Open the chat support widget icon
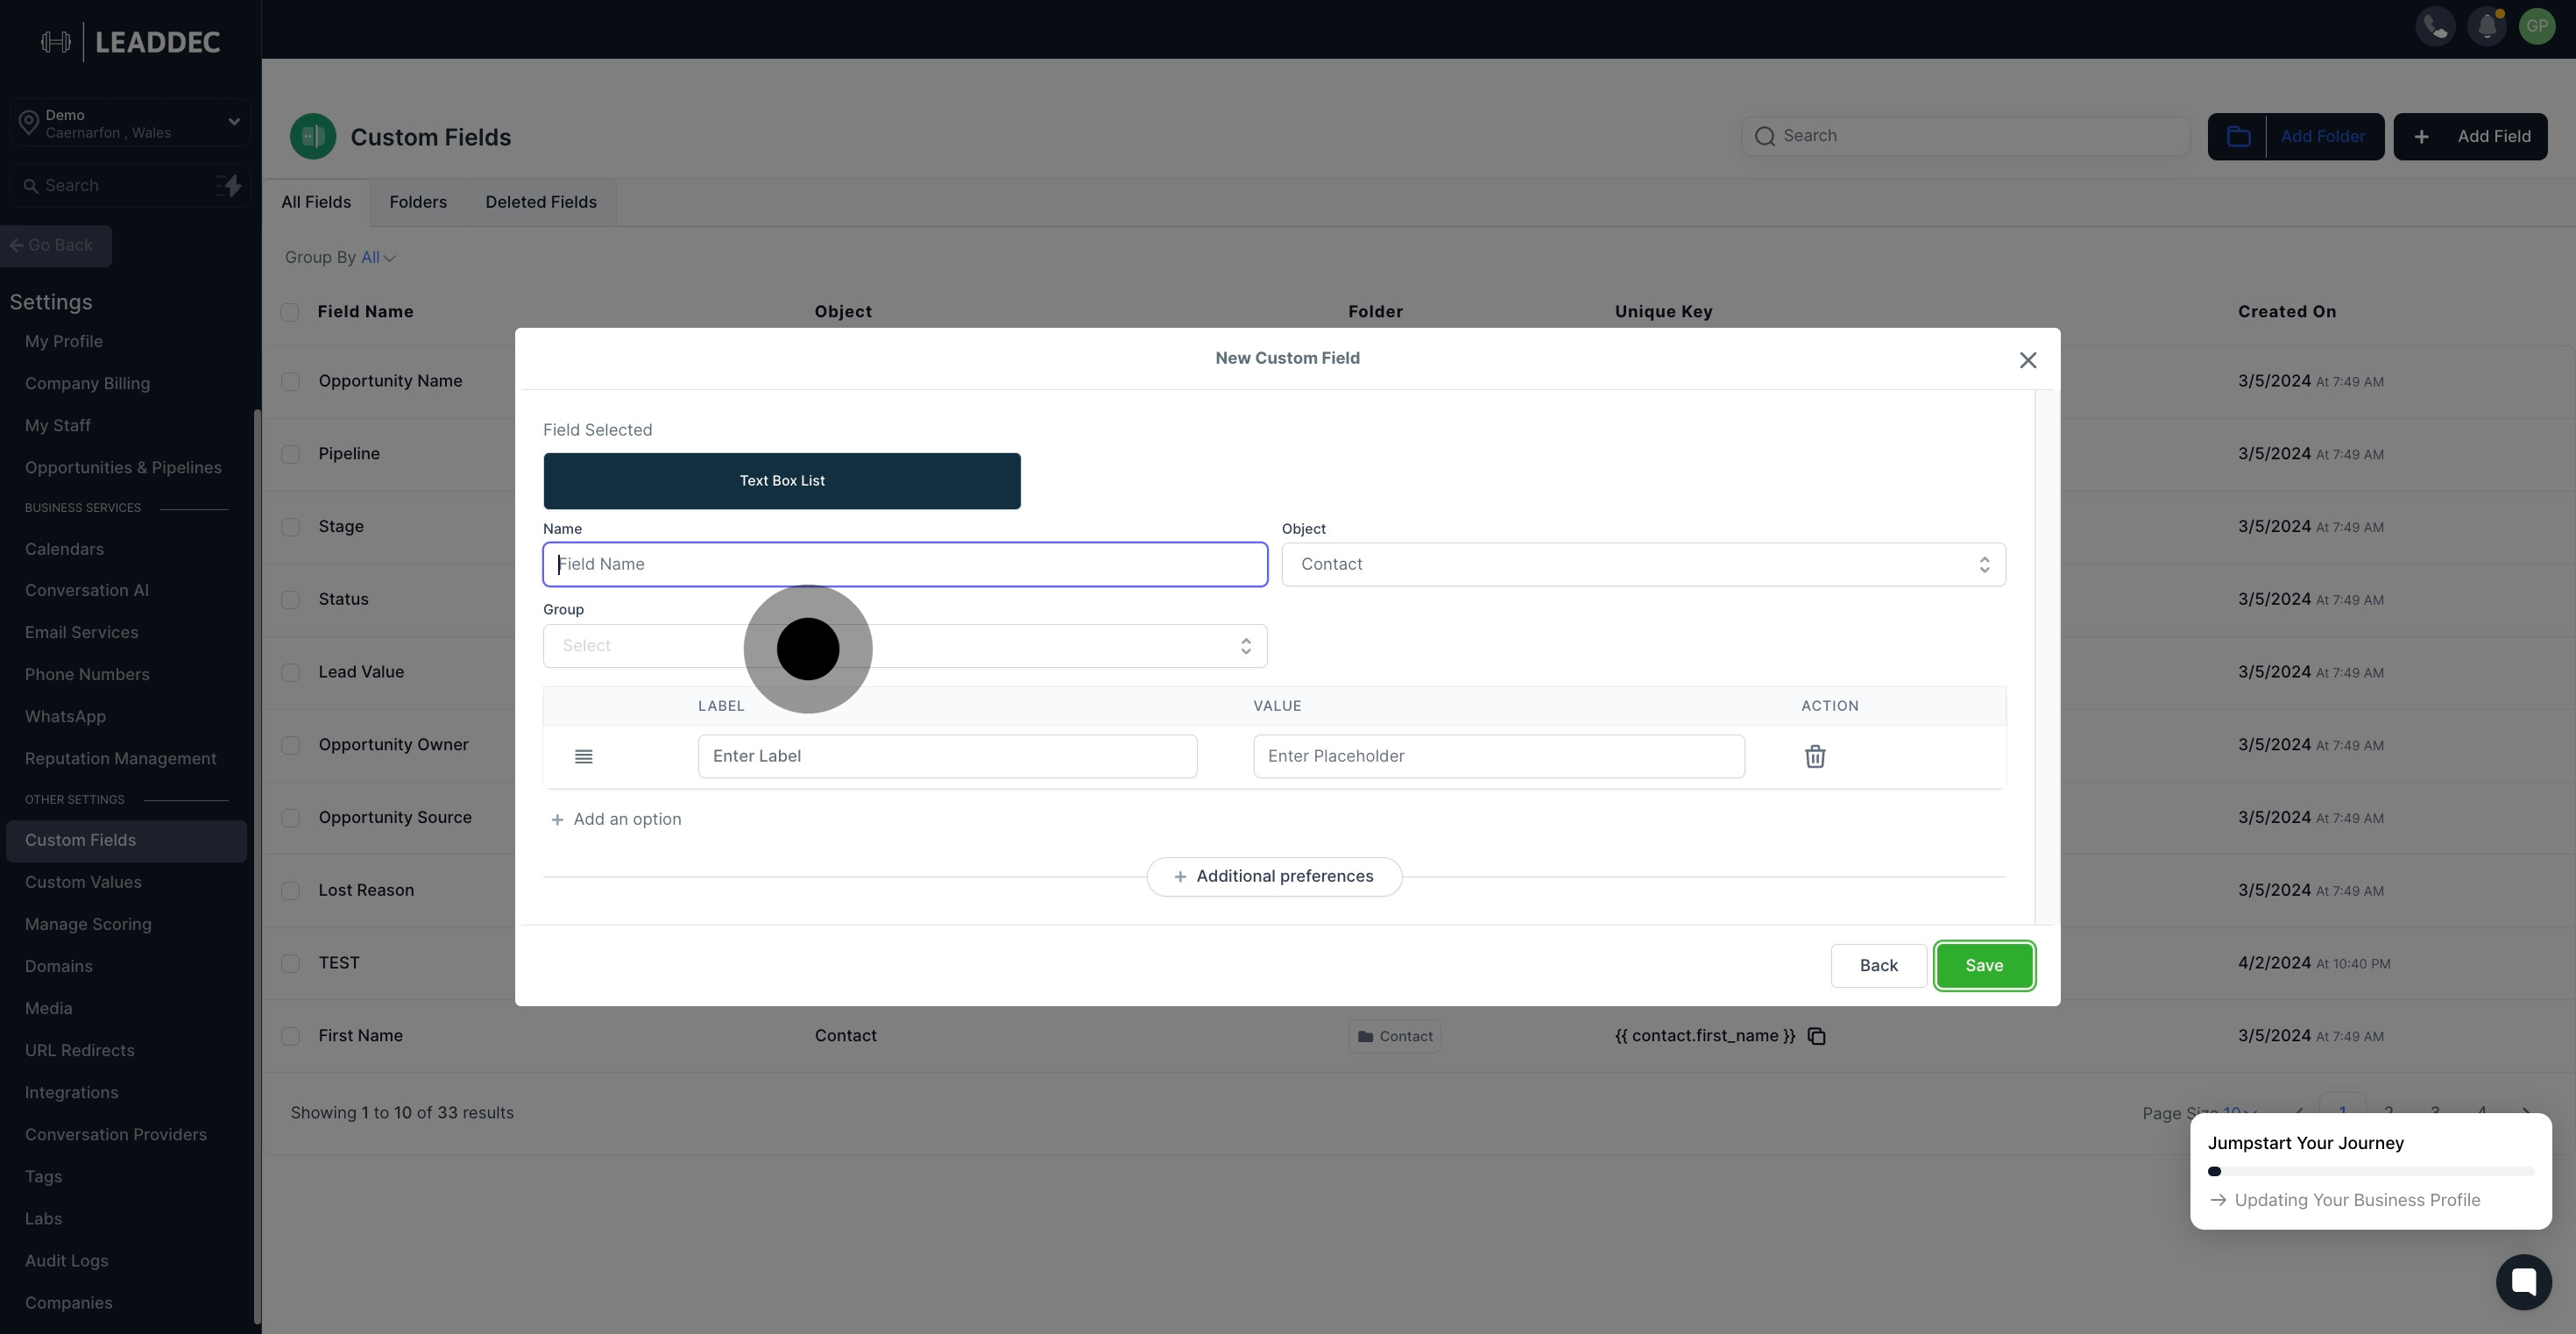 (x=2524, y=1282)
